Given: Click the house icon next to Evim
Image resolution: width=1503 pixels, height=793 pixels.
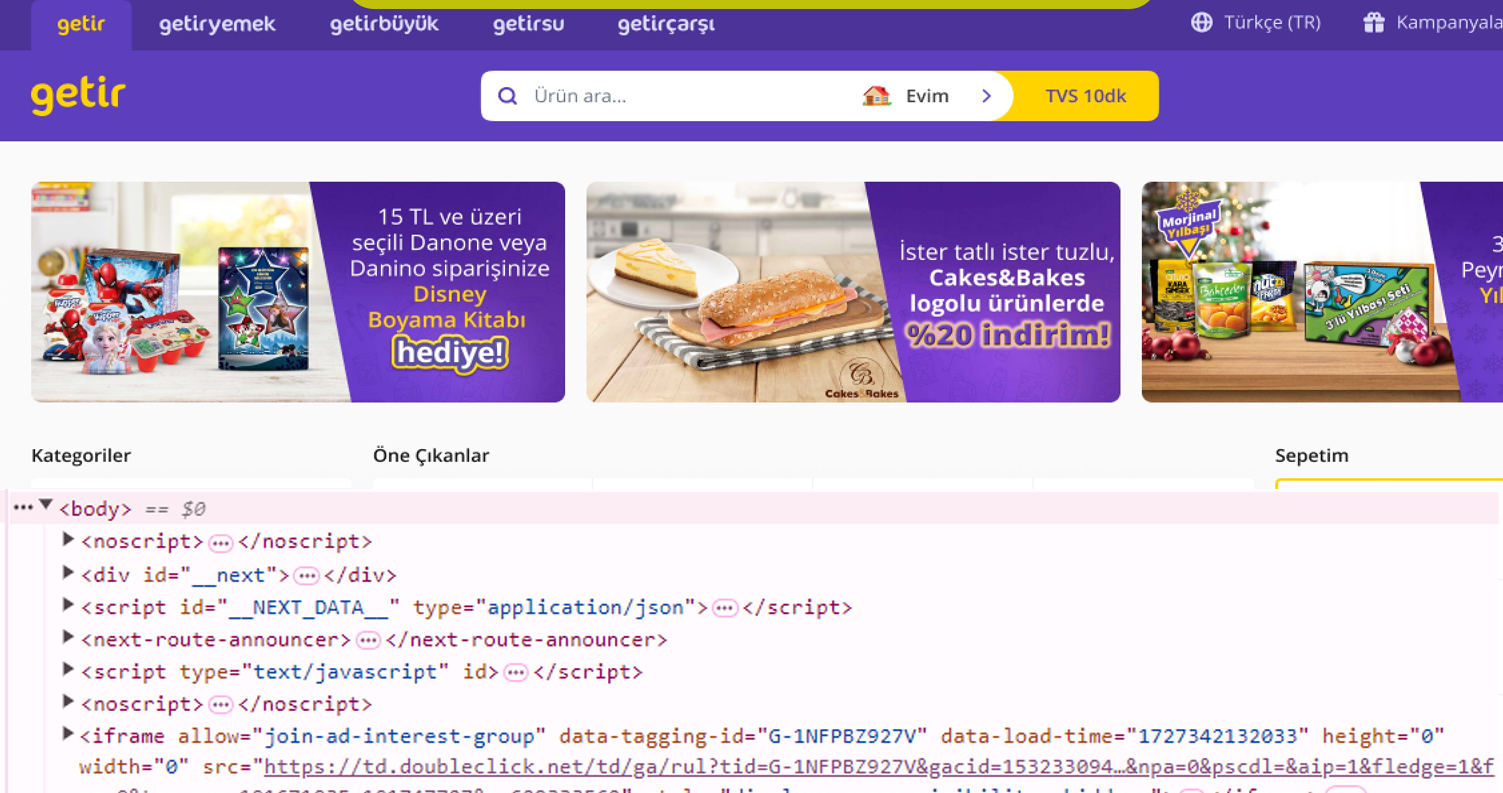Looking at the screenshot, I should click(876, 95).
